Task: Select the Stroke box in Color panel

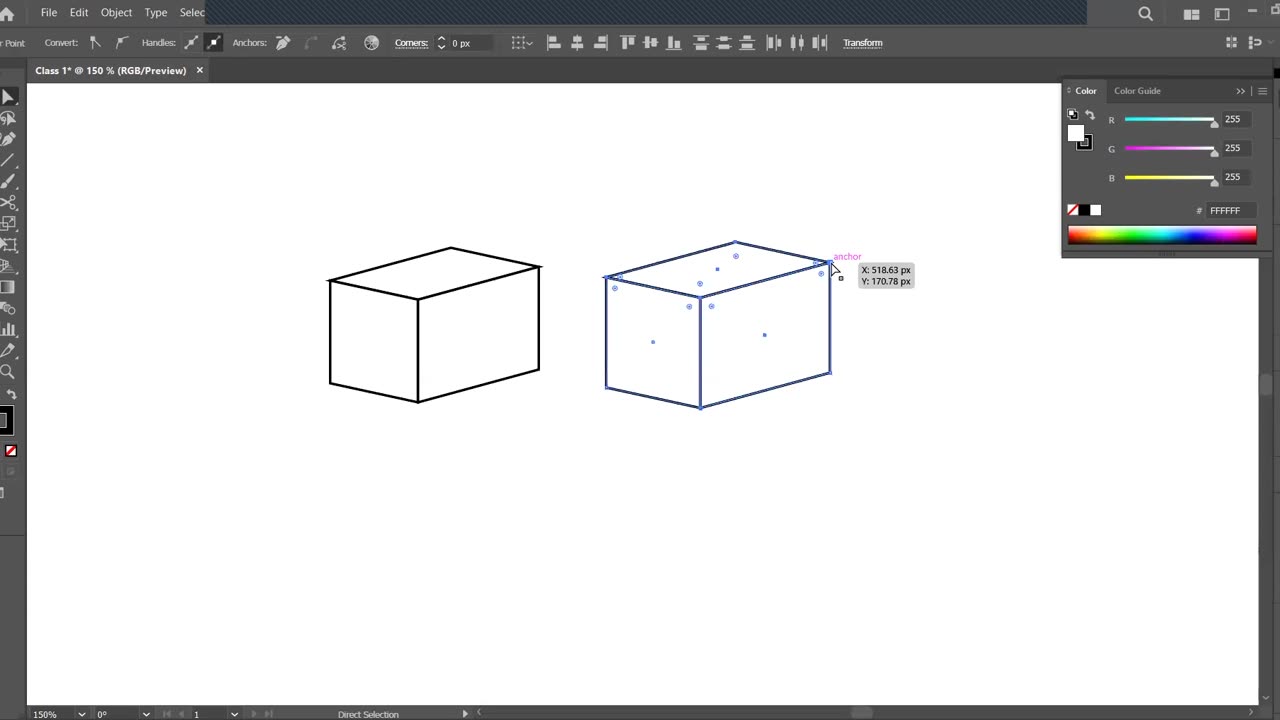Action: (1086, 144)
